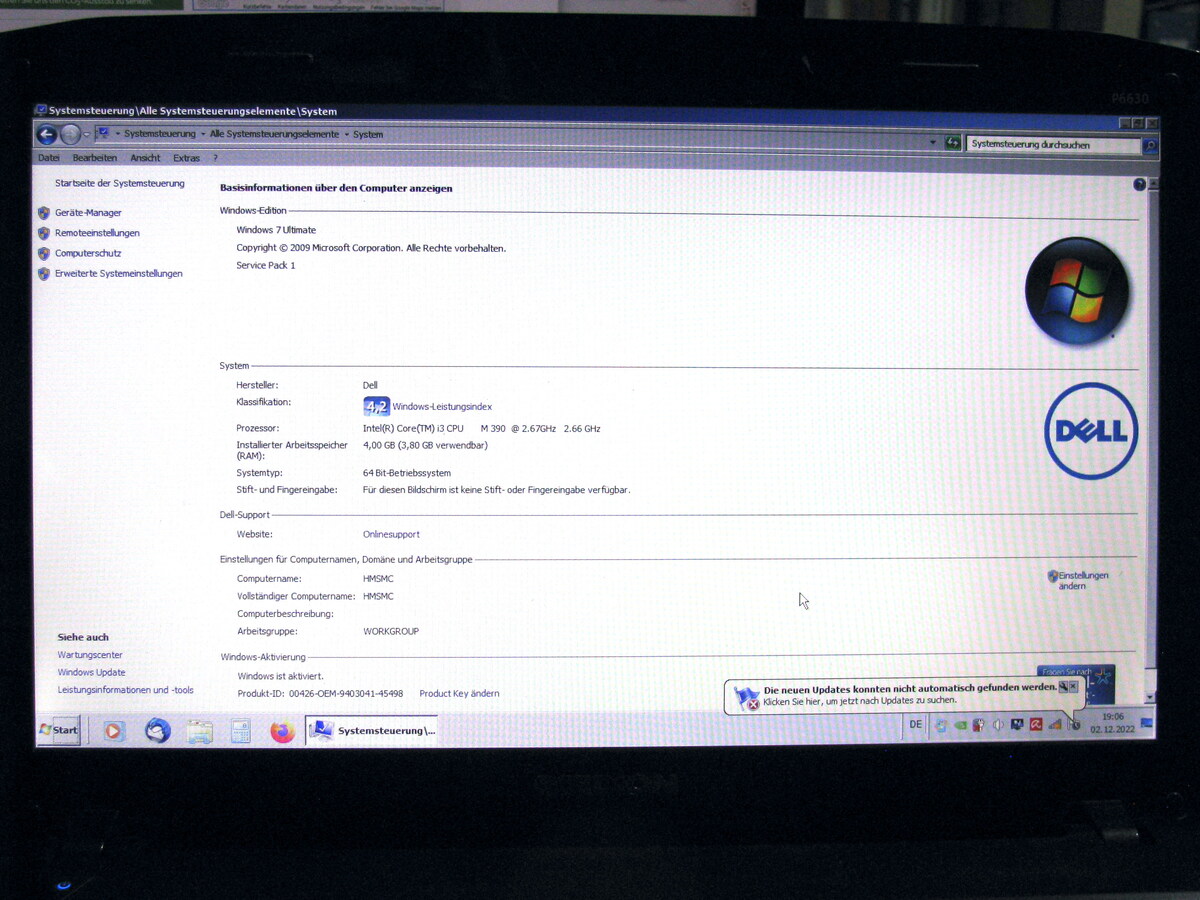Open the Bearbeiten menu

click(95, 158)
